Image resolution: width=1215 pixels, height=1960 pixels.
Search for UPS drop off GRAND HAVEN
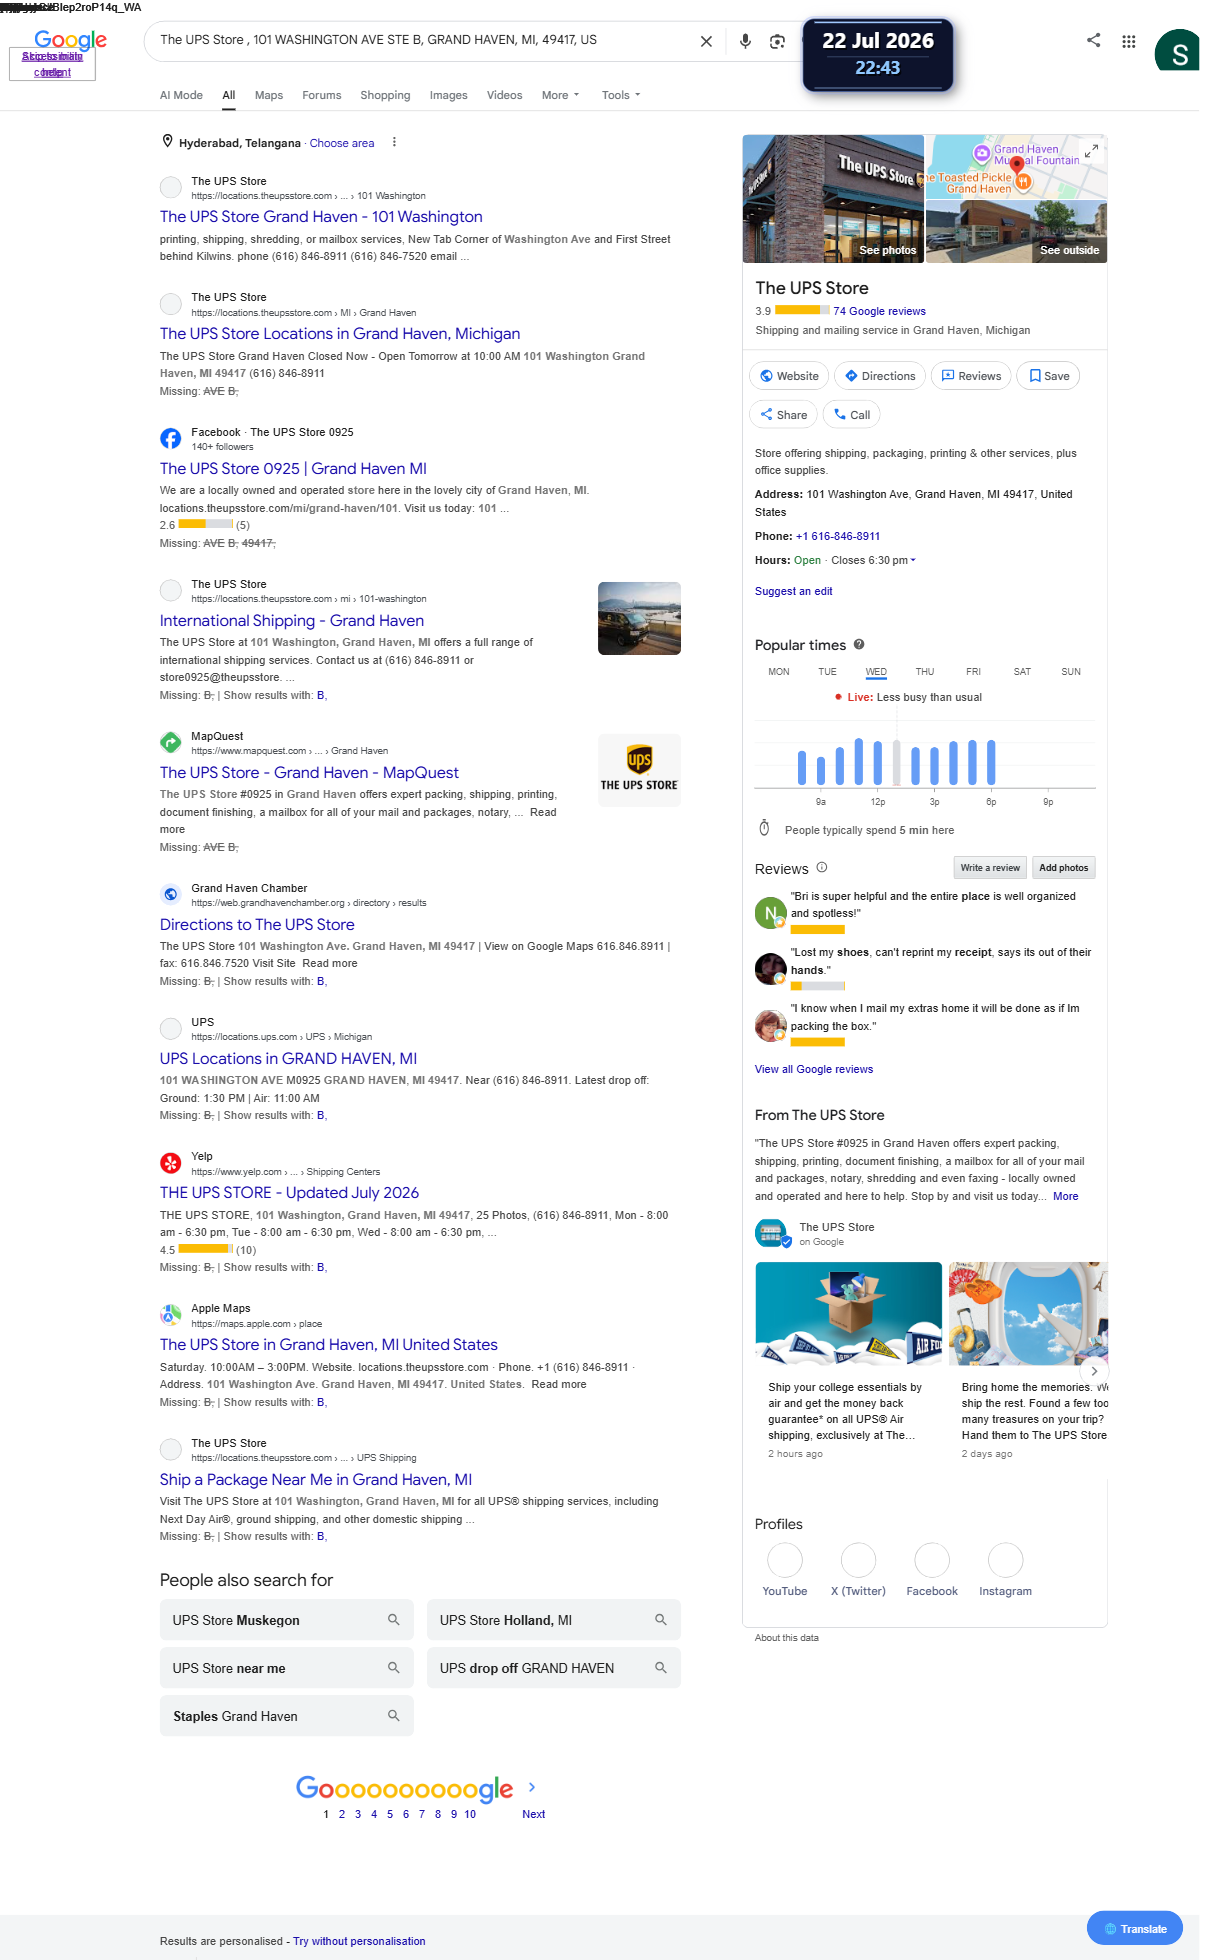554,1668
